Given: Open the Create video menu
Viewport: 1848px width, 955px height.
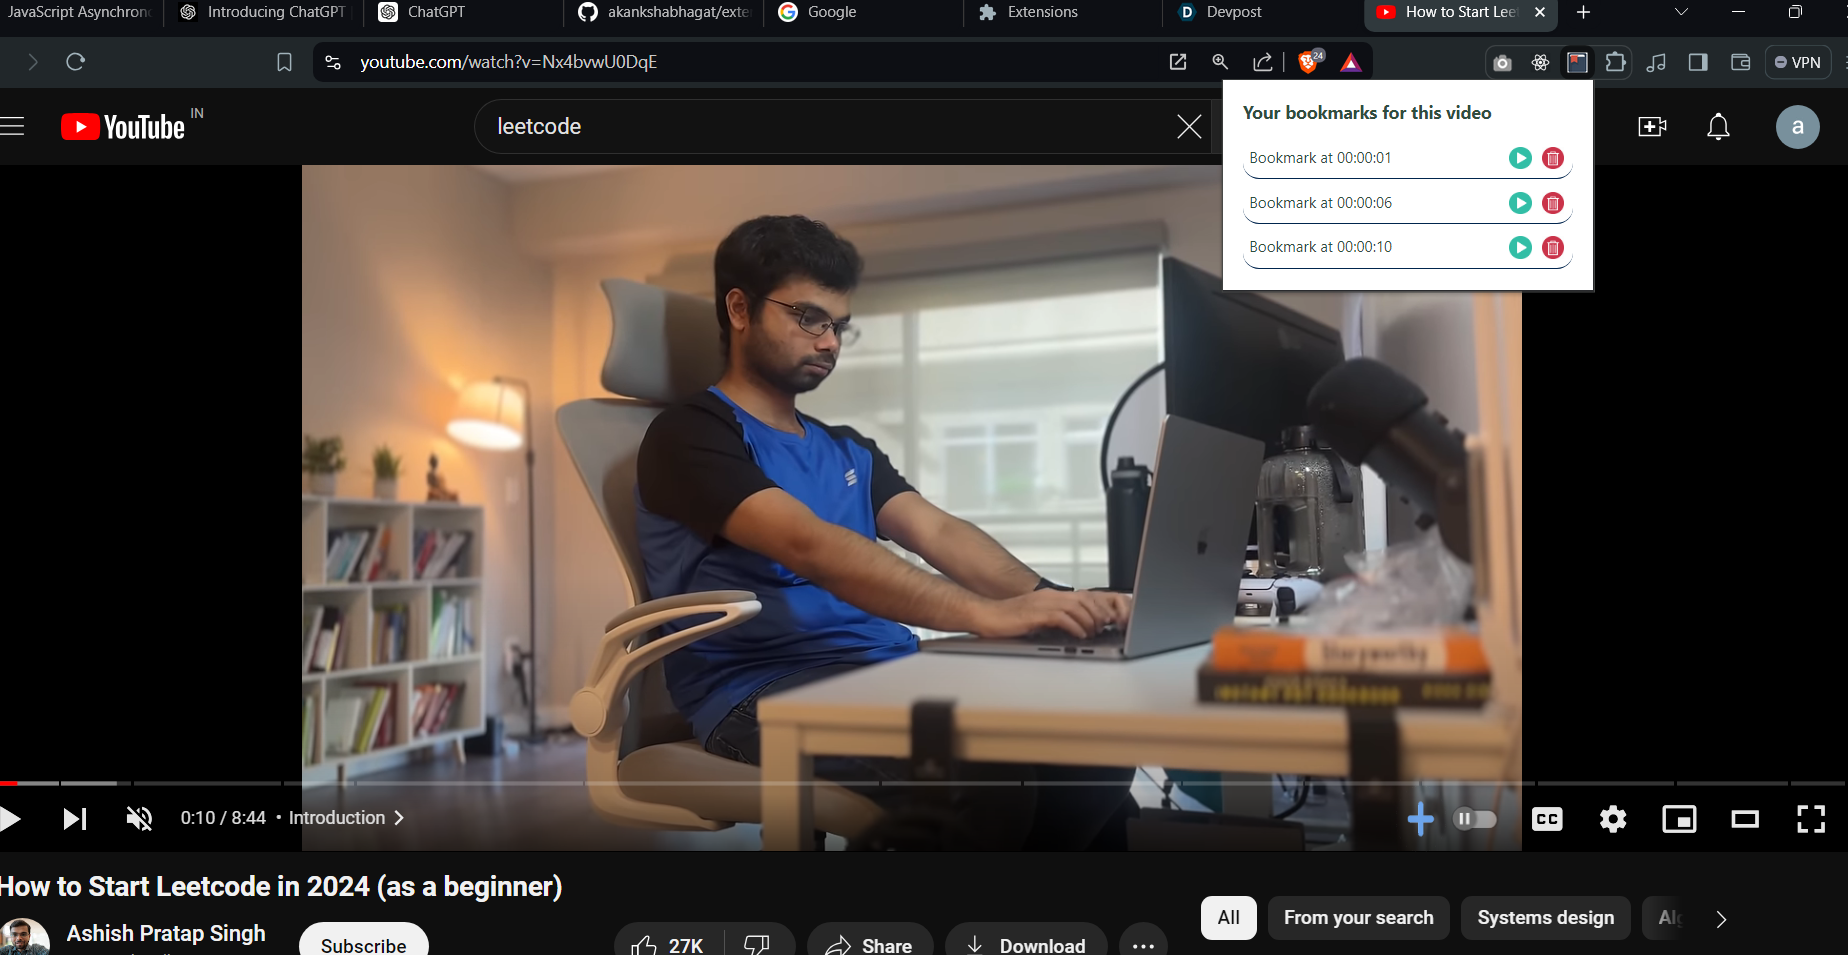Looking at the screenshot, I should [1652, 127].
